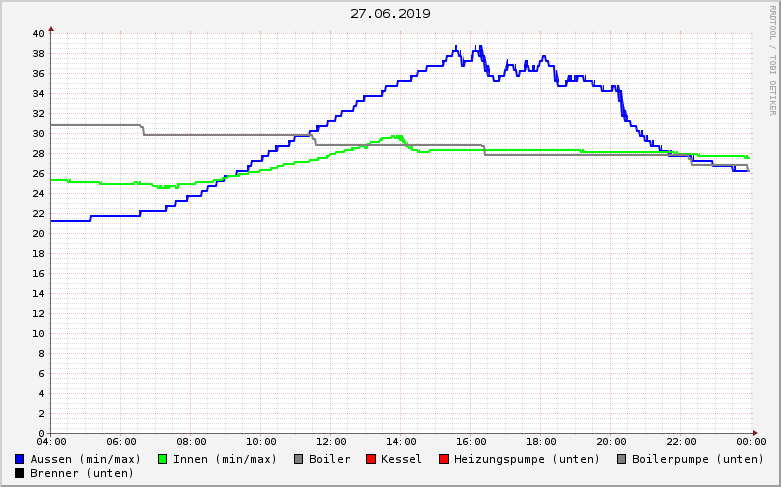
Task: Click the 08:00 x-axis label
Action: pos(191,442)
